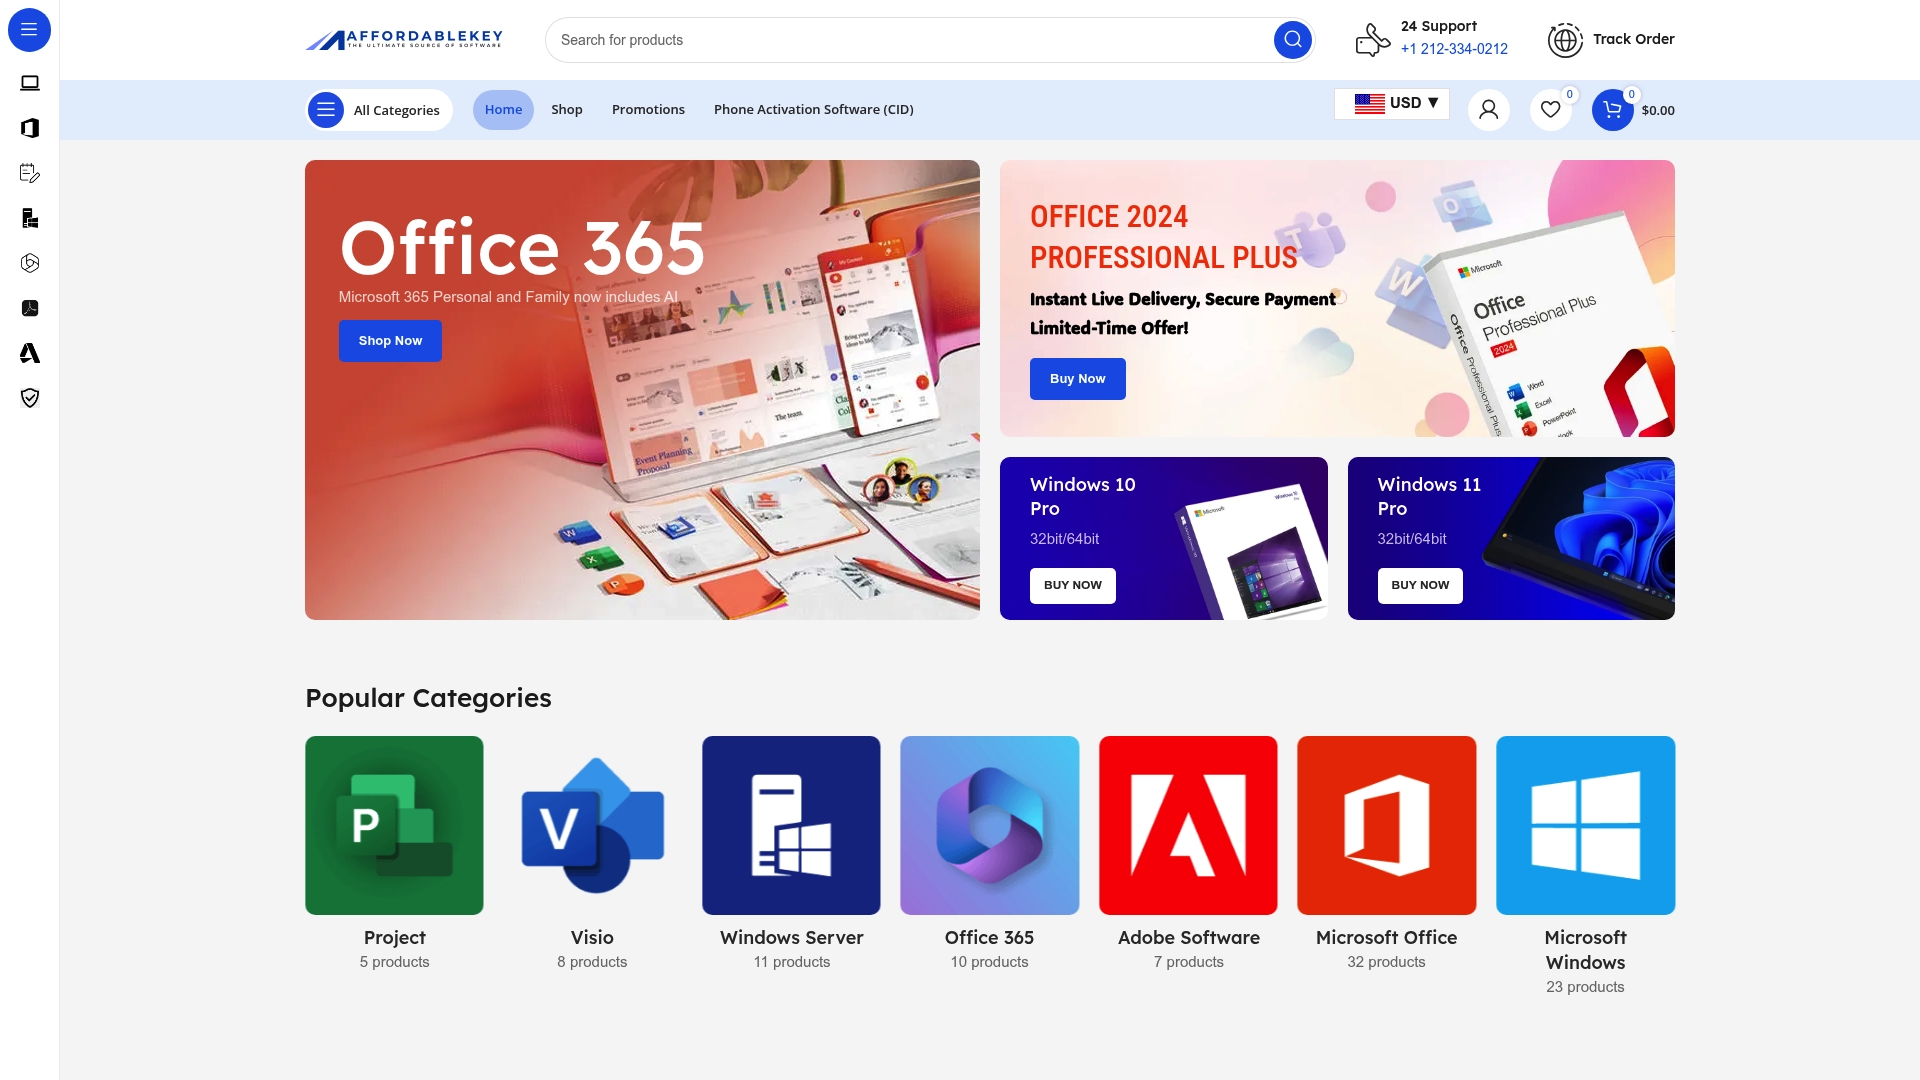Open the wishlist heart icon
The image size is (1920, 1080).
1550,109
